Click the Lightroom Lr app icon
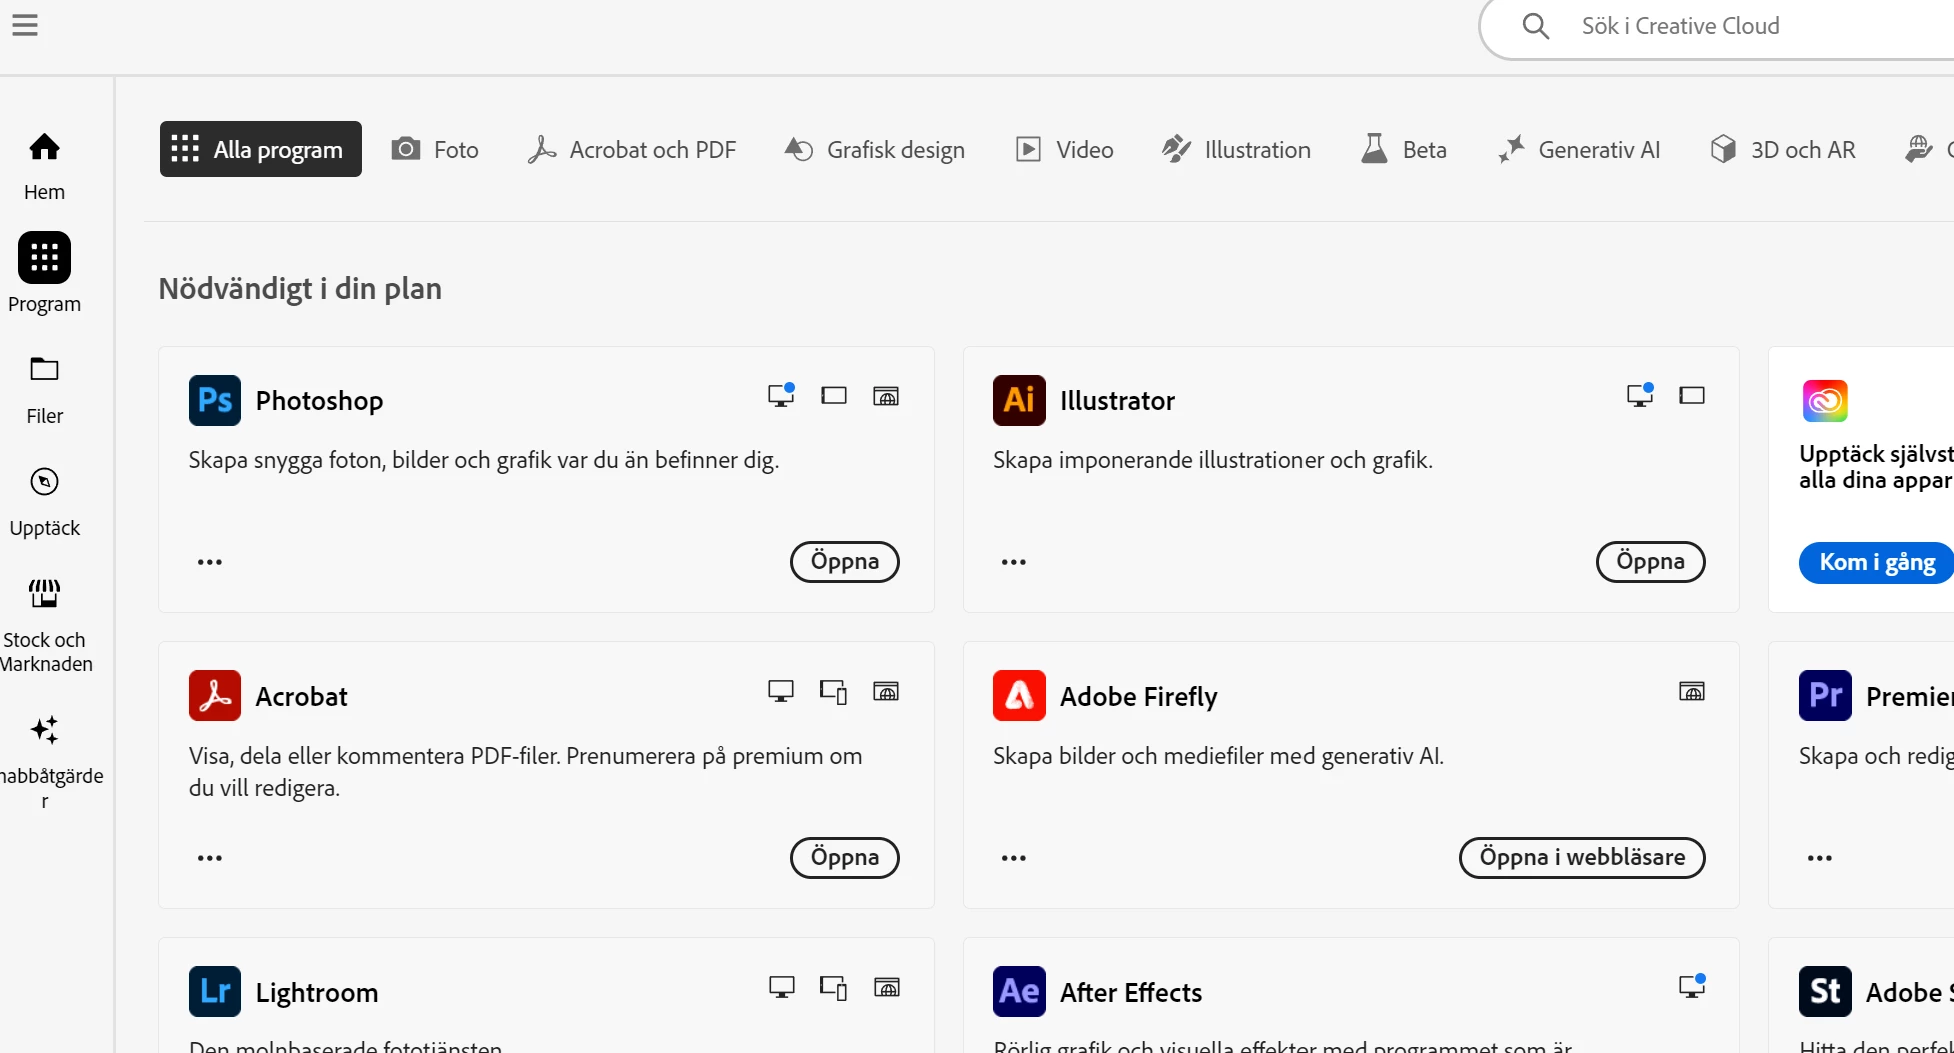Viewport: 1954px width, 1053px height. (x=215, y=991)
